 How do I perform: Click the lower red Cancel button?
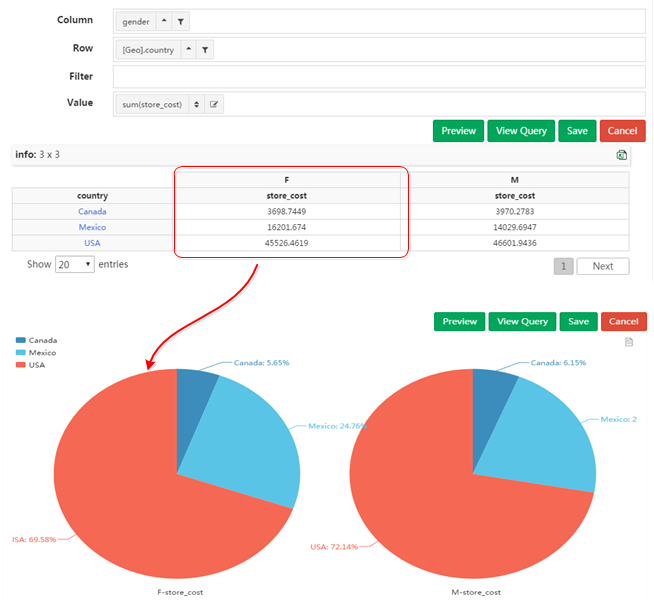tap(623, 321)
